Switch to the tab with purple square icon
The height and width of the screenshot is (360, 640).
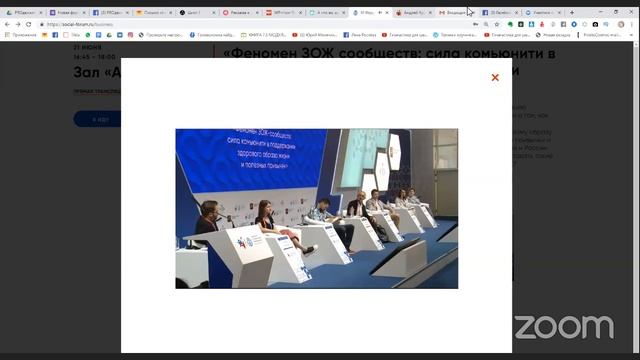(67, 13)
